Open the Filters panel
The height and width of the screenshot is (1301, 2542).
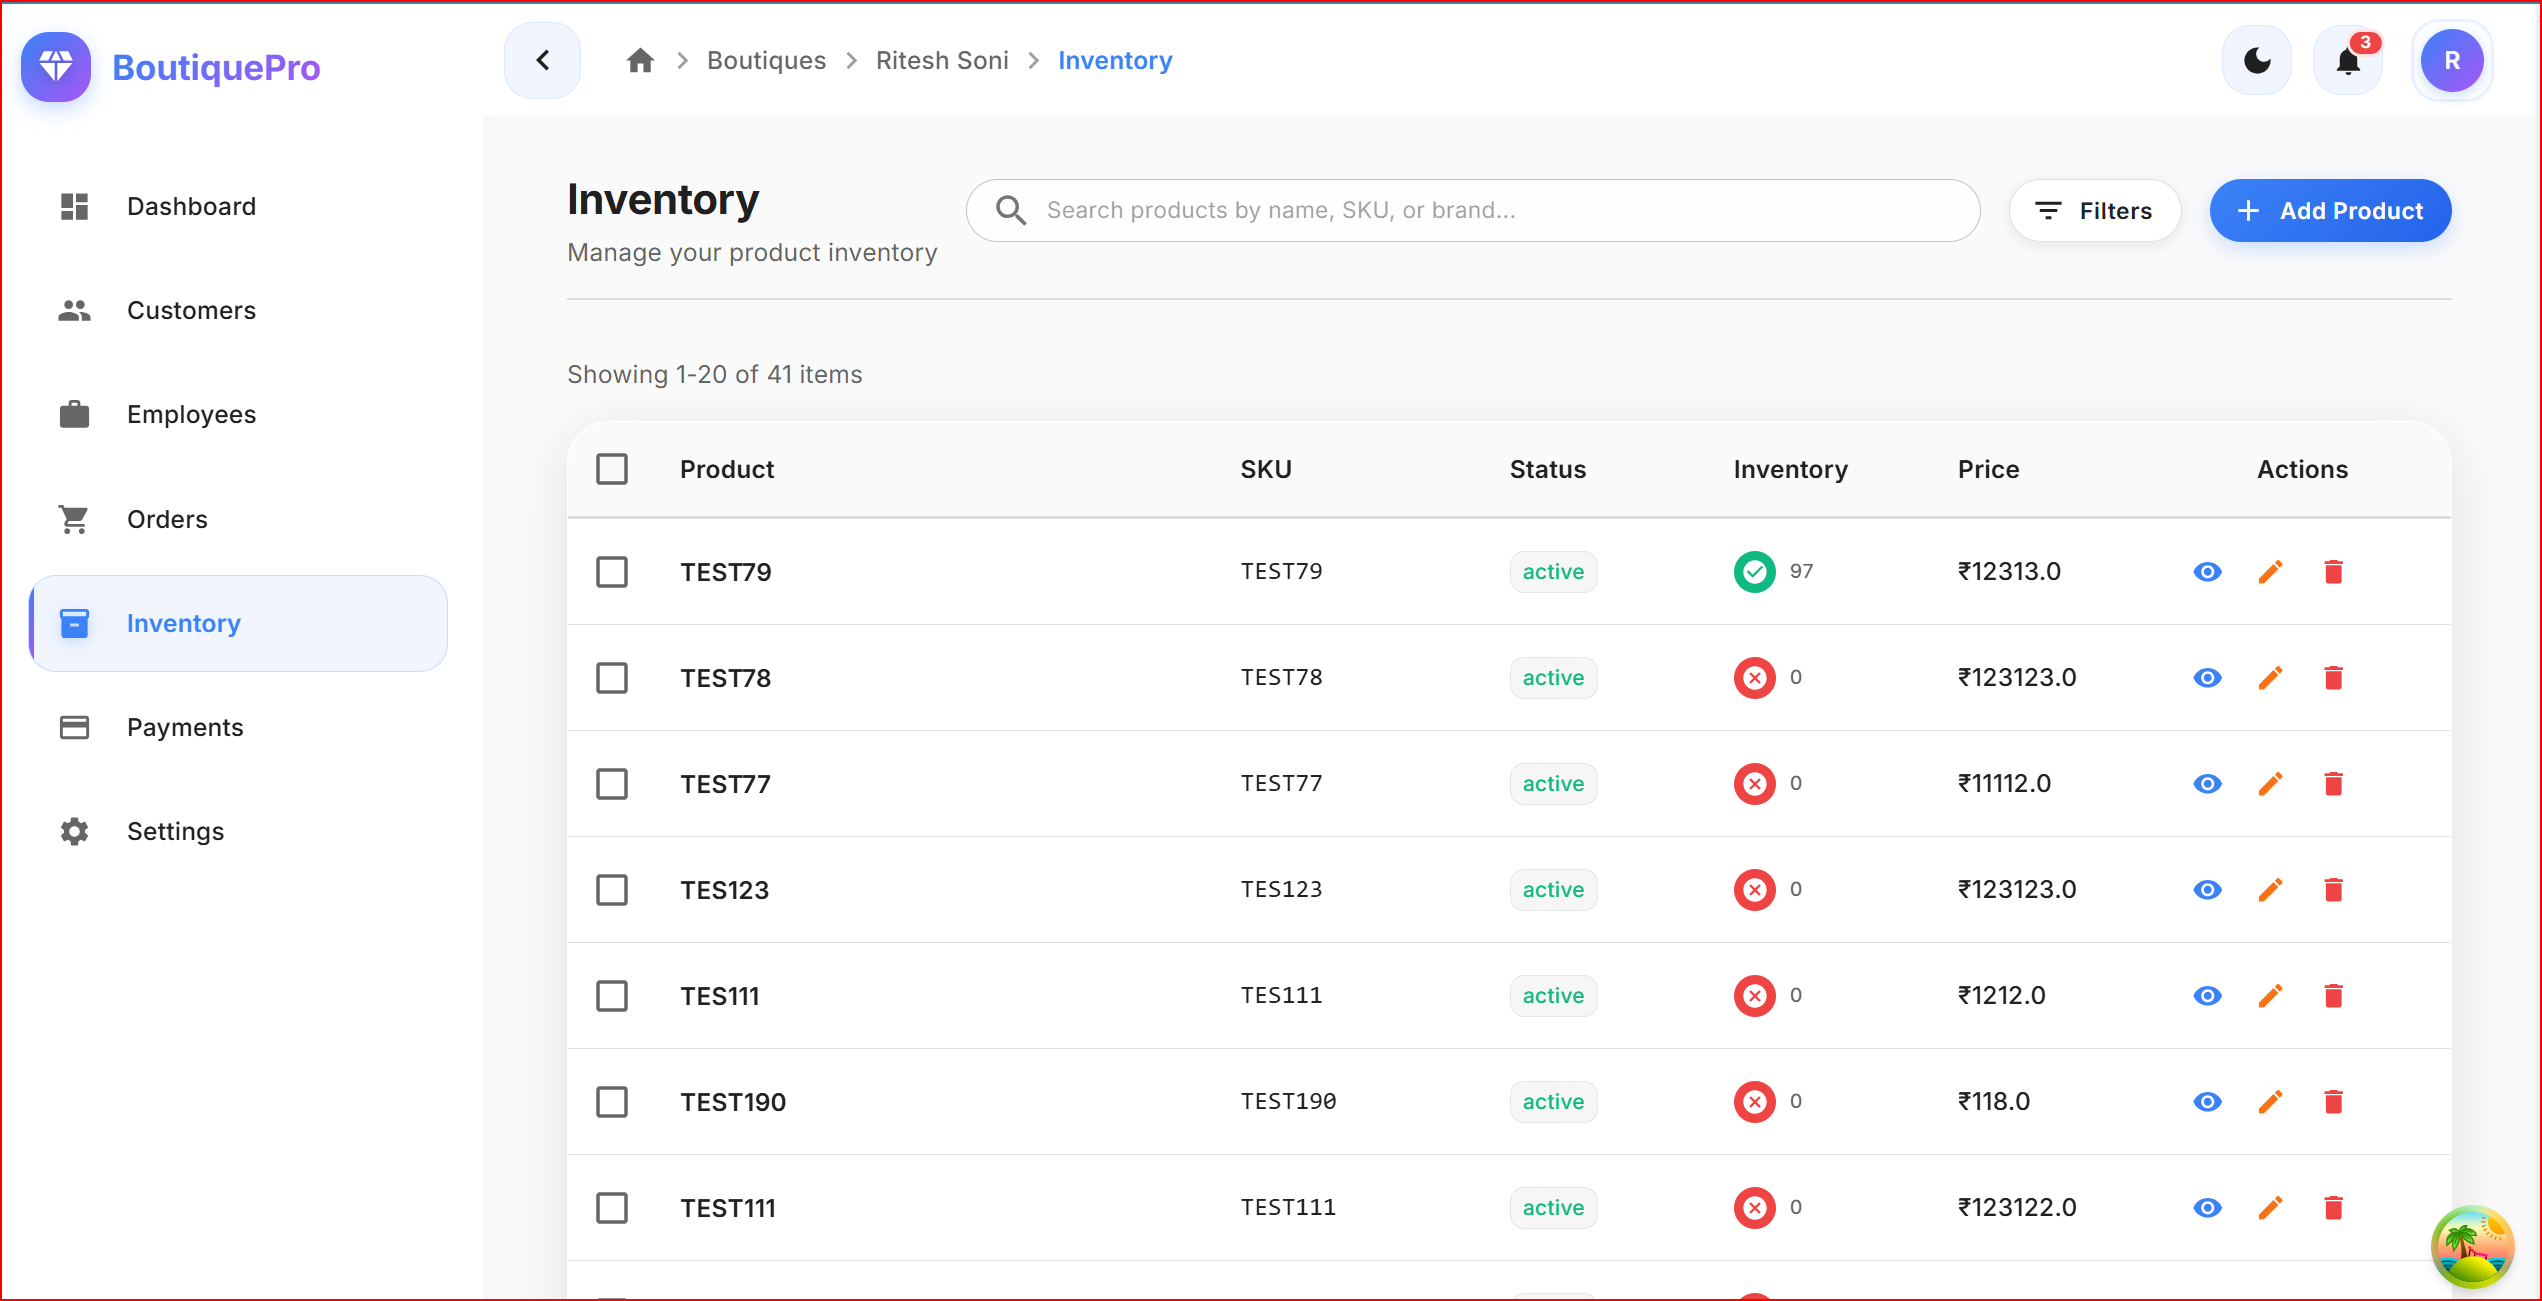click(x=2094, y=210)
